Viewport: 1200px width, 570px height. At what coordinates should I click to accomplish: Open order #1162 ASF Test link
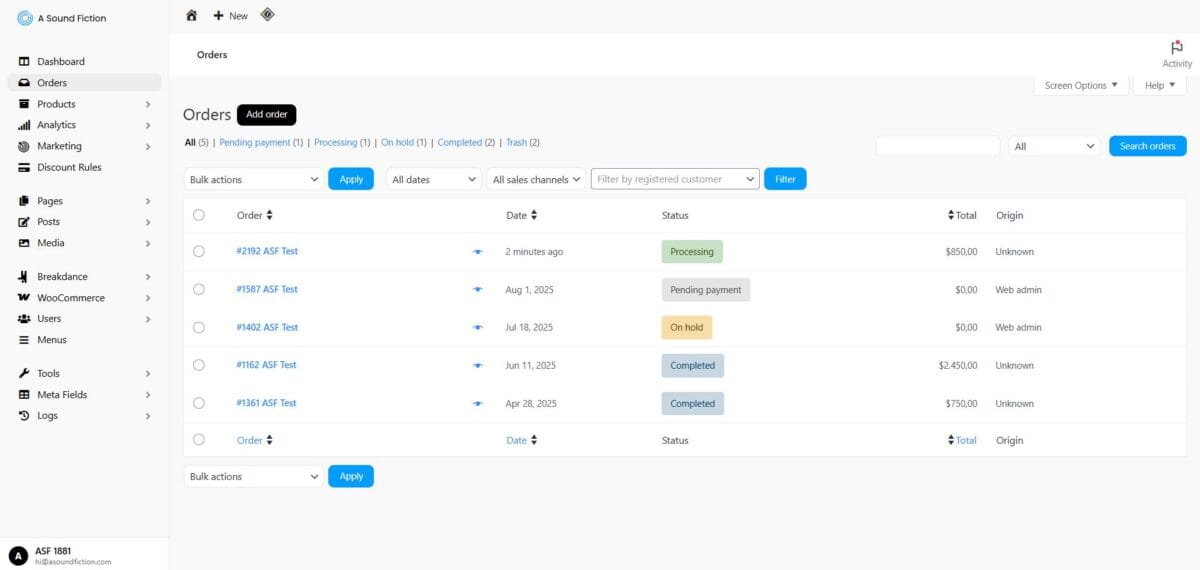266,365
